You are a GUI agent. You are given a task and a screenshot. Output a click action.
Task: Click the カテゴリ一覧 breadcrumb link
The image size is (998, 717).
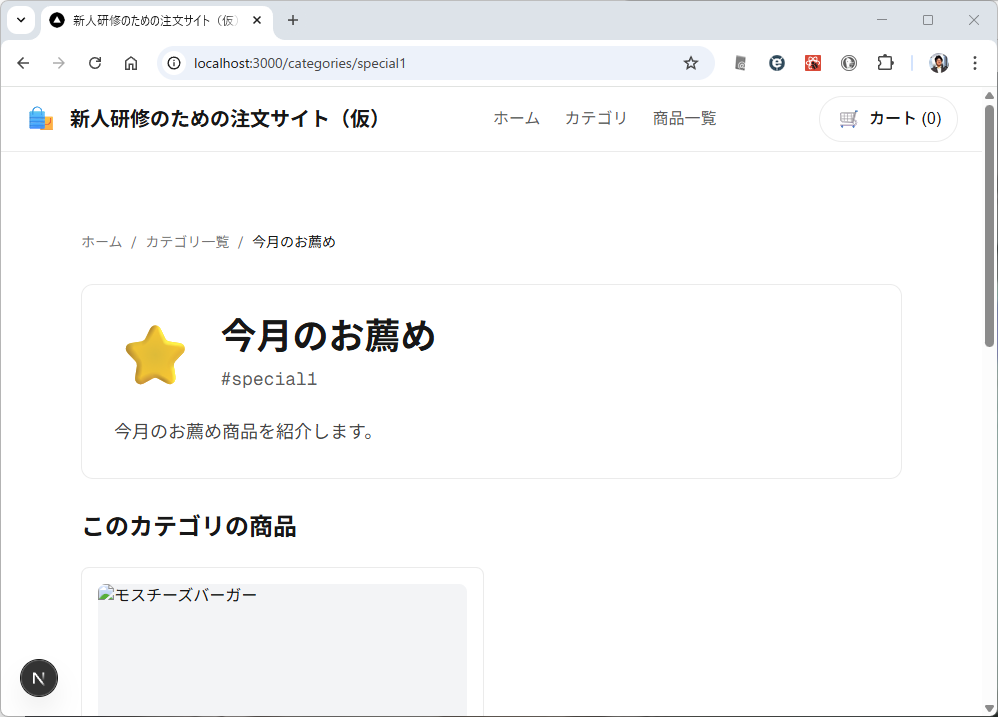(x=187, y=242)
